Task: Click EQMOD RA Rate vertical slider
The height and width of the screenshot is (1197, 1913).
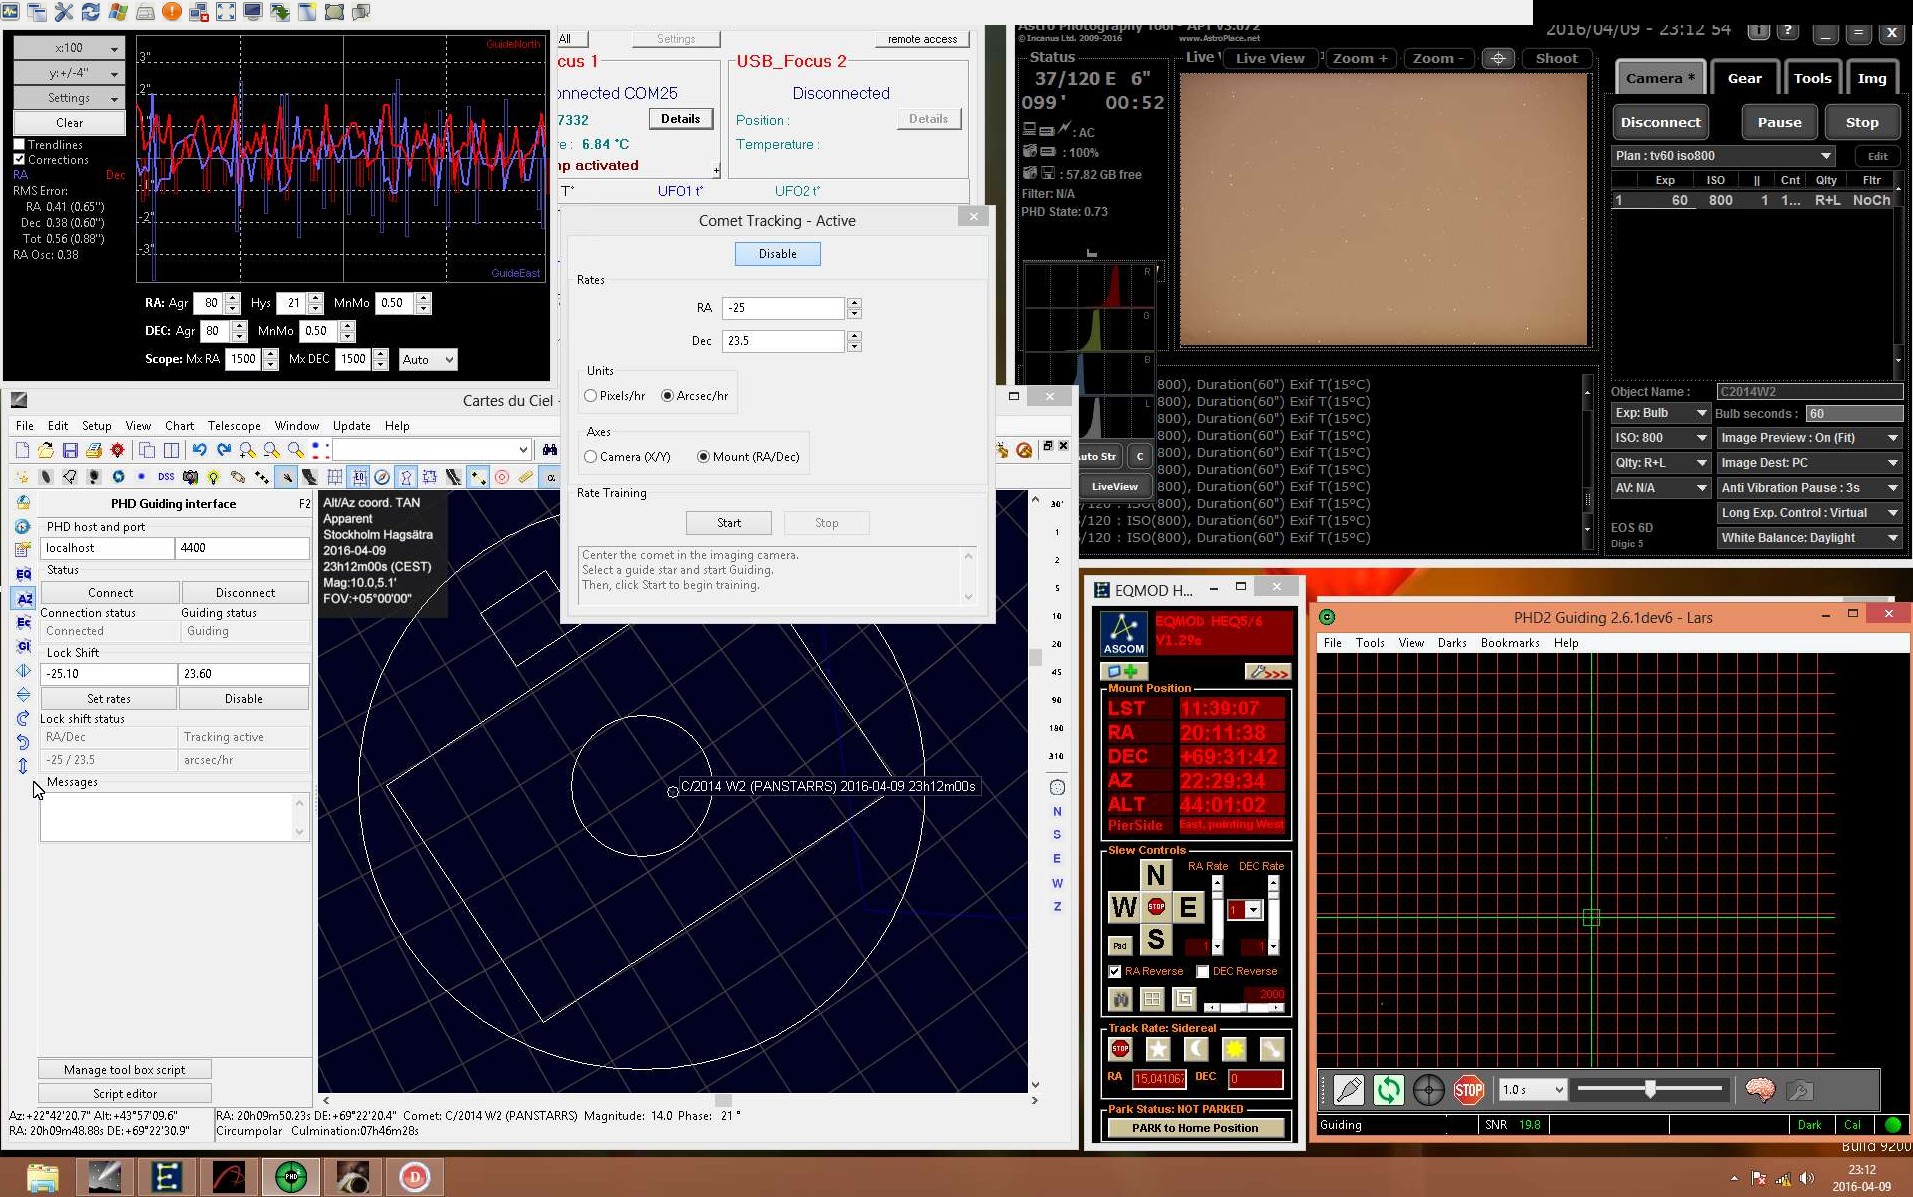Action: [1217, 915]
